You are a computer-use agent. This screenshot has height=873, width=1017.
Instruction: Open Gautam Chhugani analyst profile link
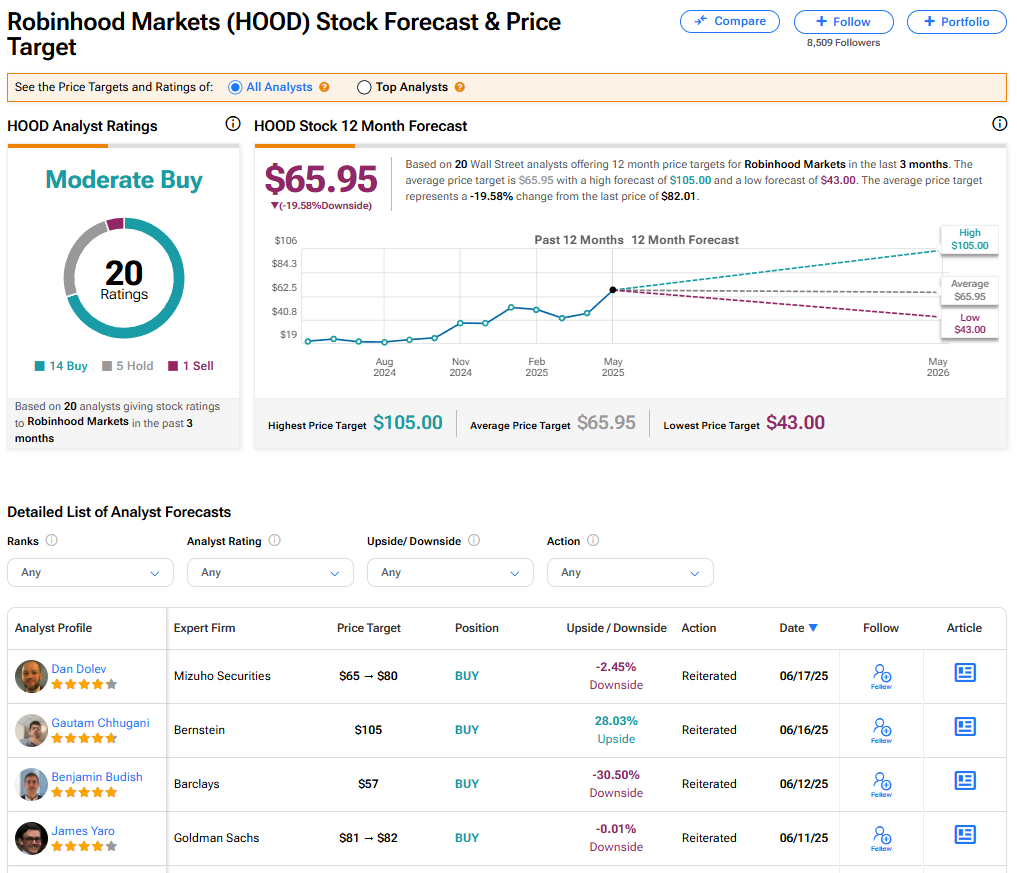point(101,722)
